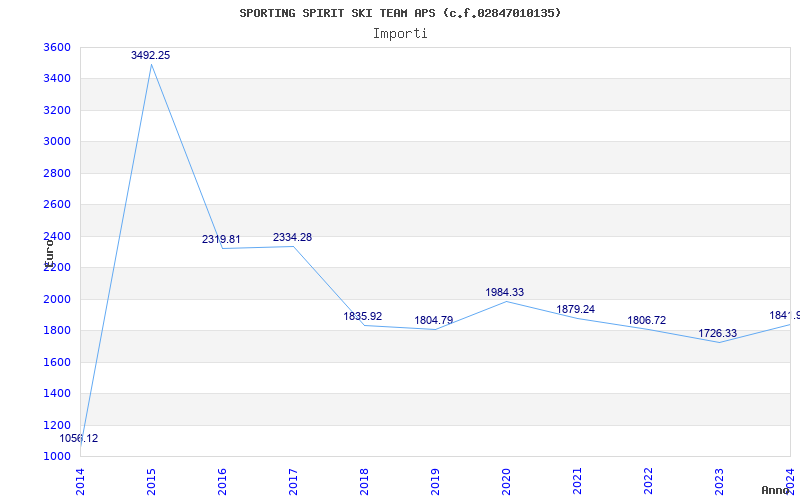Click the 1600 y-axis tick label
The image size is (800, 500).
pos(57,362)
